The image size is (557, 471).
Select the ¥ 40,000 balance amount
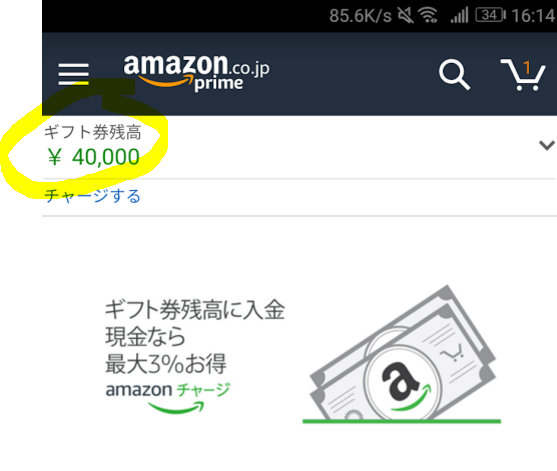(93, 157)
